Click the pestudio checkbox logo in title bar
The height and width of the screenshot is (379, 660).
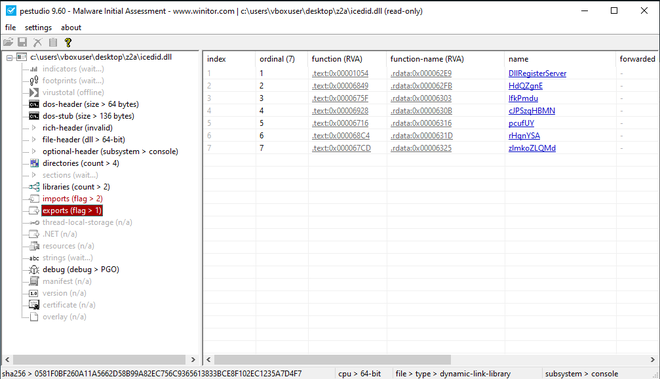click(x=11, y=11)
